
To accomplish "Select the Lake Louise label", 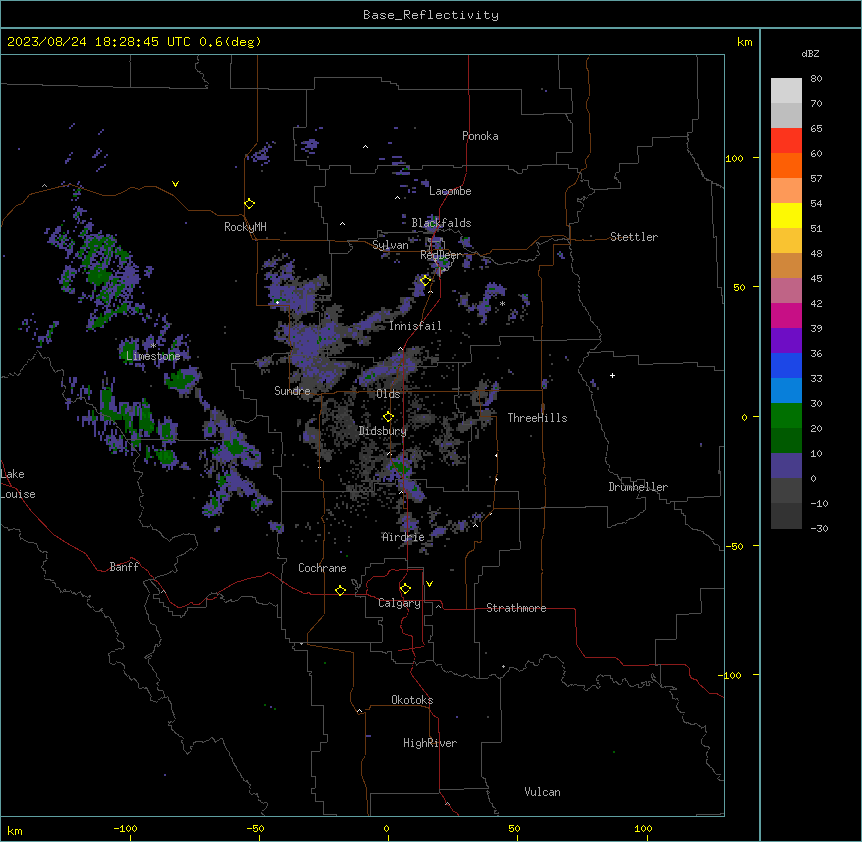I will 18,484.
